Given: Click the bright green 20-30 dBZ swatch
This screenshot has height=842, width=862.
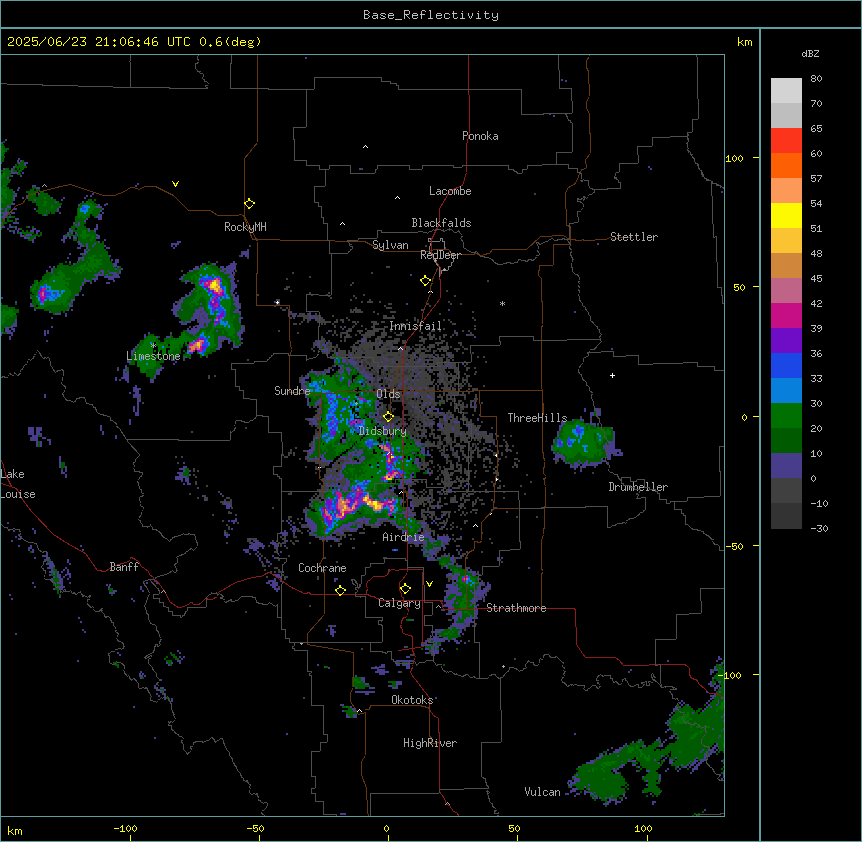Looking at the screenshot, I should [786, 416].
